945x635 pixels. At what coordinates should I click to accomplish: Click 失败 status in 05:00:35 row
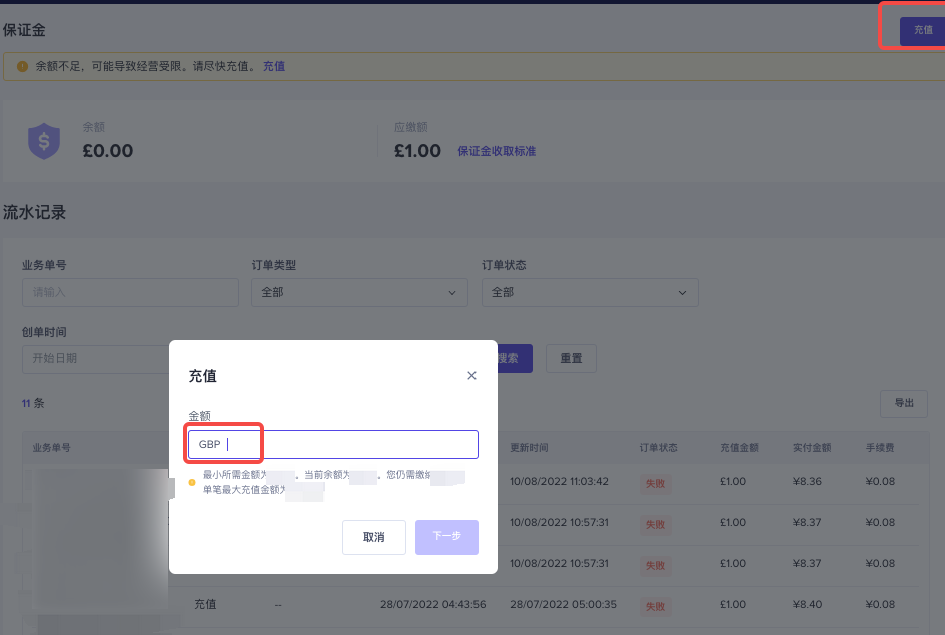click(655, 606)
